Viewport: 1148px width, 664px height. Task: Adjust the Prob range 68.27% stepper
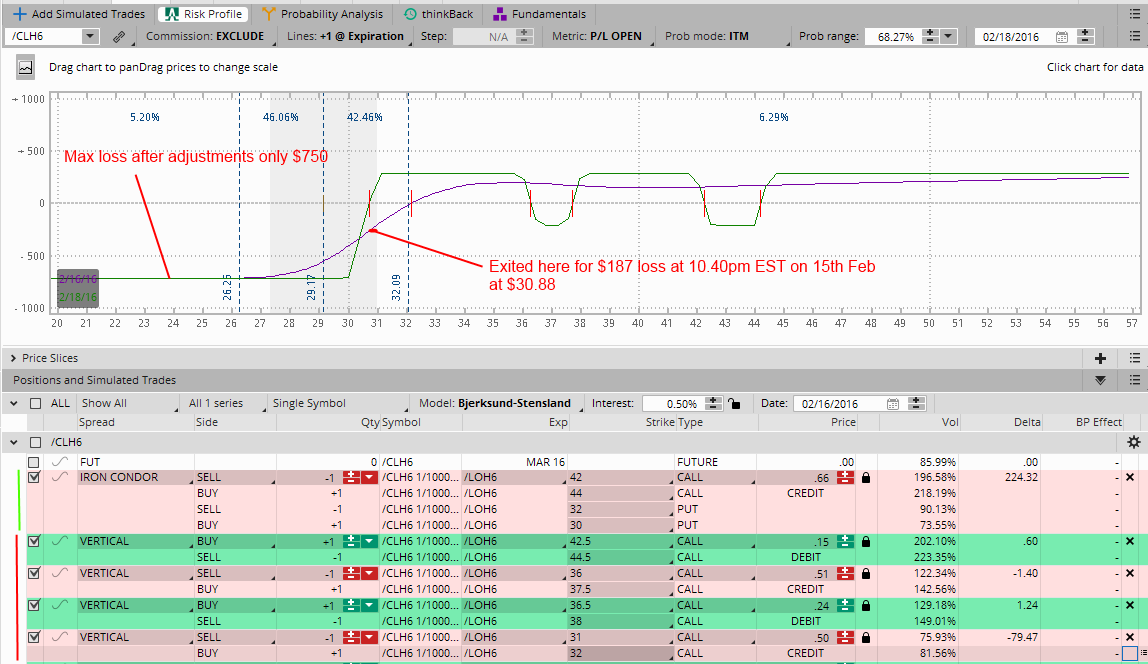tap(929, 37)
